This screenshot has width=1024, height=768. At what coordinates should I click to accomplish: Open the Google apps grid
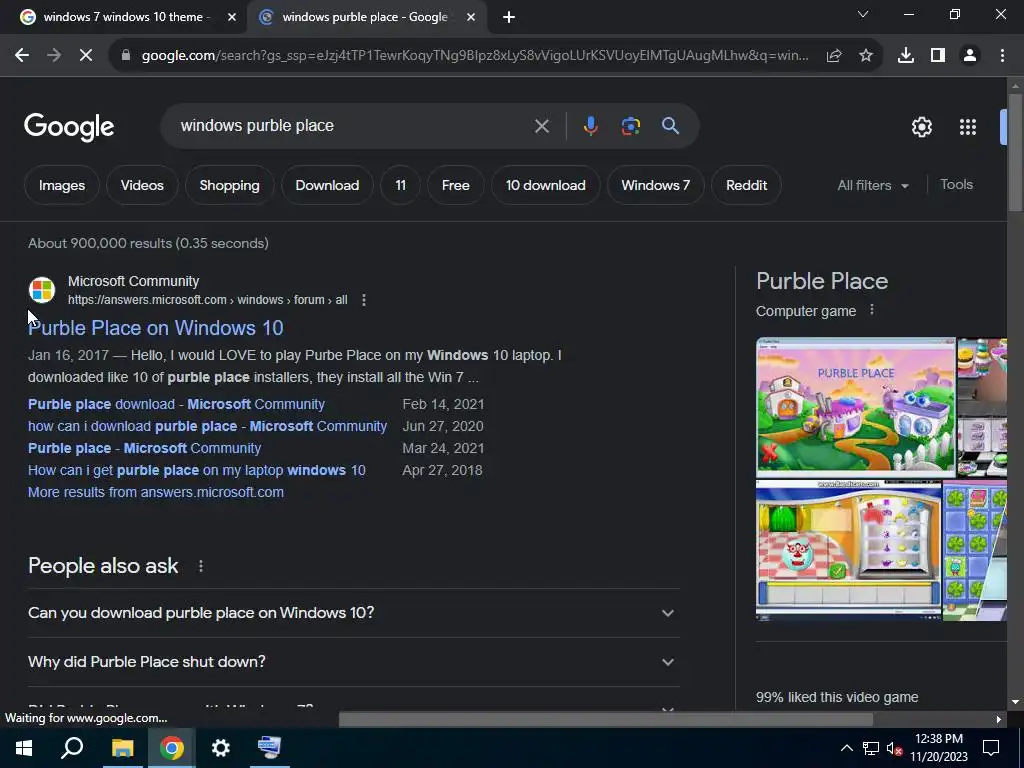(968, 127)
